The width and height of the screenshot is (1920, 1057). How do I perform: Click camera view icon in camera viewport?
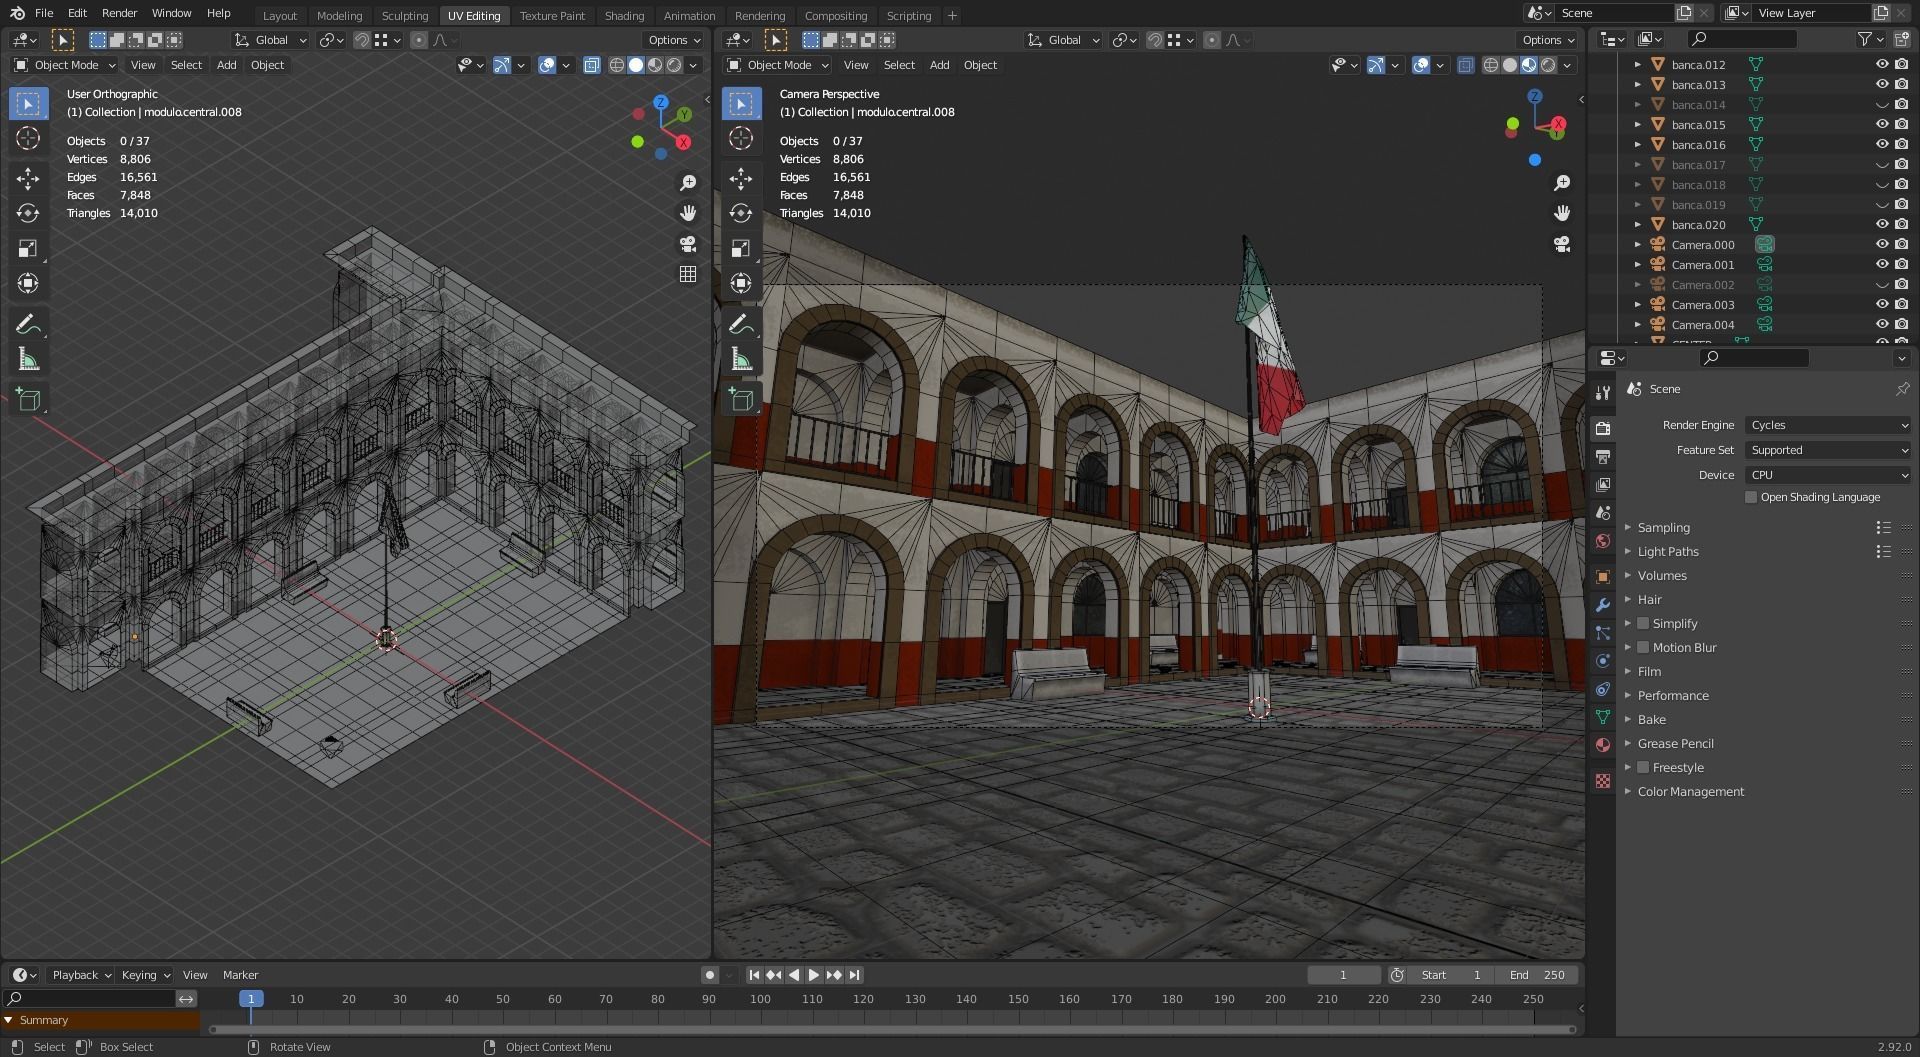(1562, 244)
